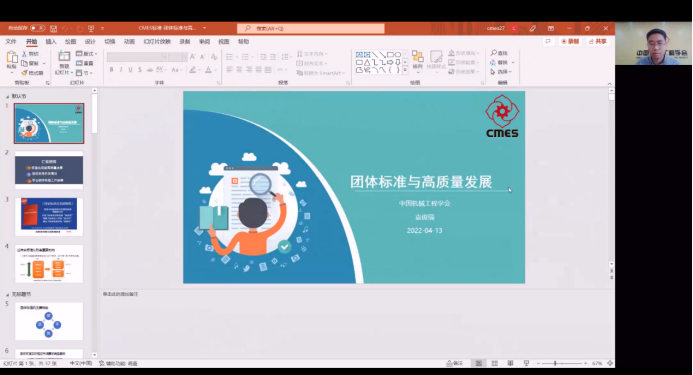Click the Save icon in title bar
This screenshot has width=693, height=375.
[53, 28]
